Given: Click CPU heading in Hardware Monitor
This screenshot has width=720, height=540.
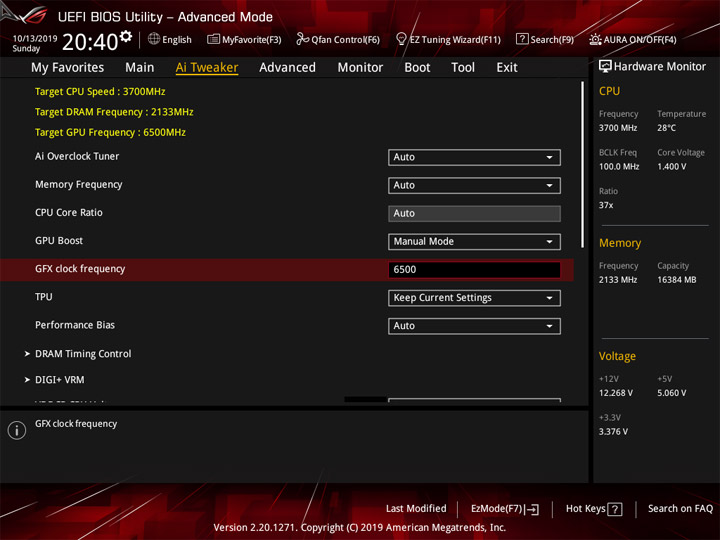Looking at the screenshot, I should coord(609,91).
